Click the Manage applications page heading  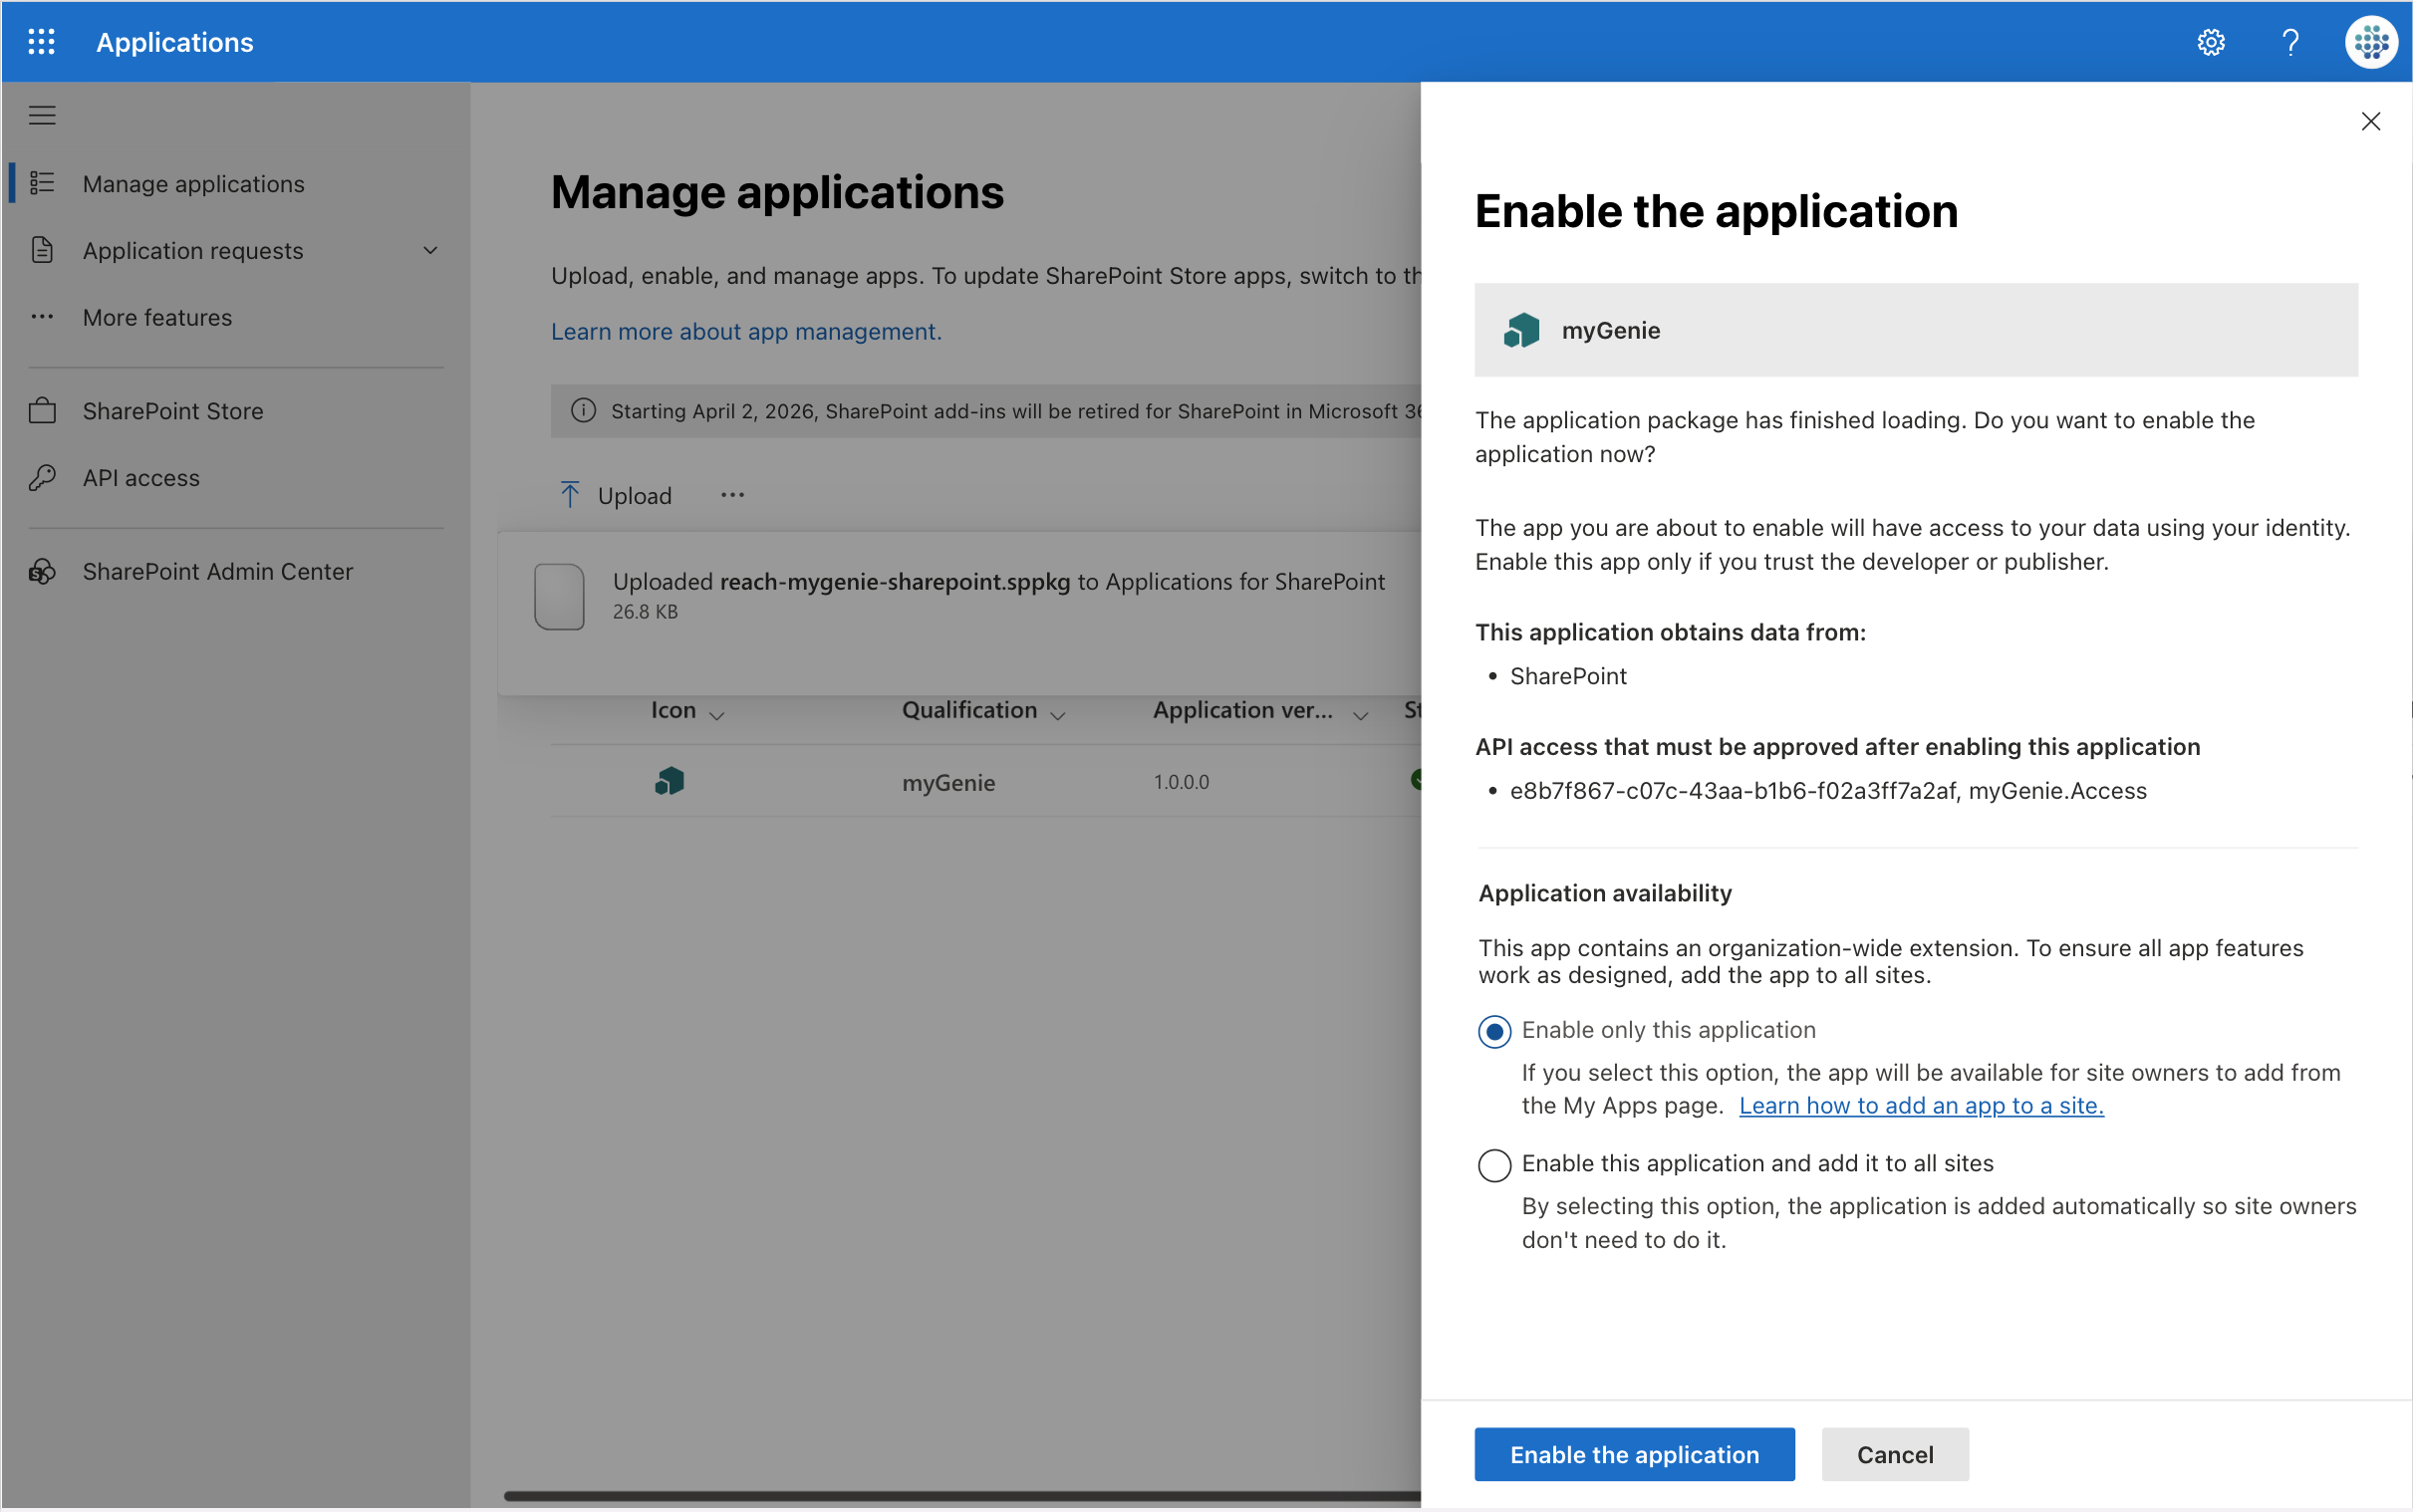(777, 192)
